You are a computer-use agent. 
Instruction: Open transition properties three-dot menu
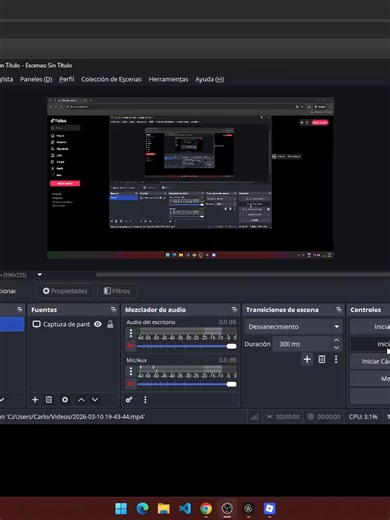(336, 359)
